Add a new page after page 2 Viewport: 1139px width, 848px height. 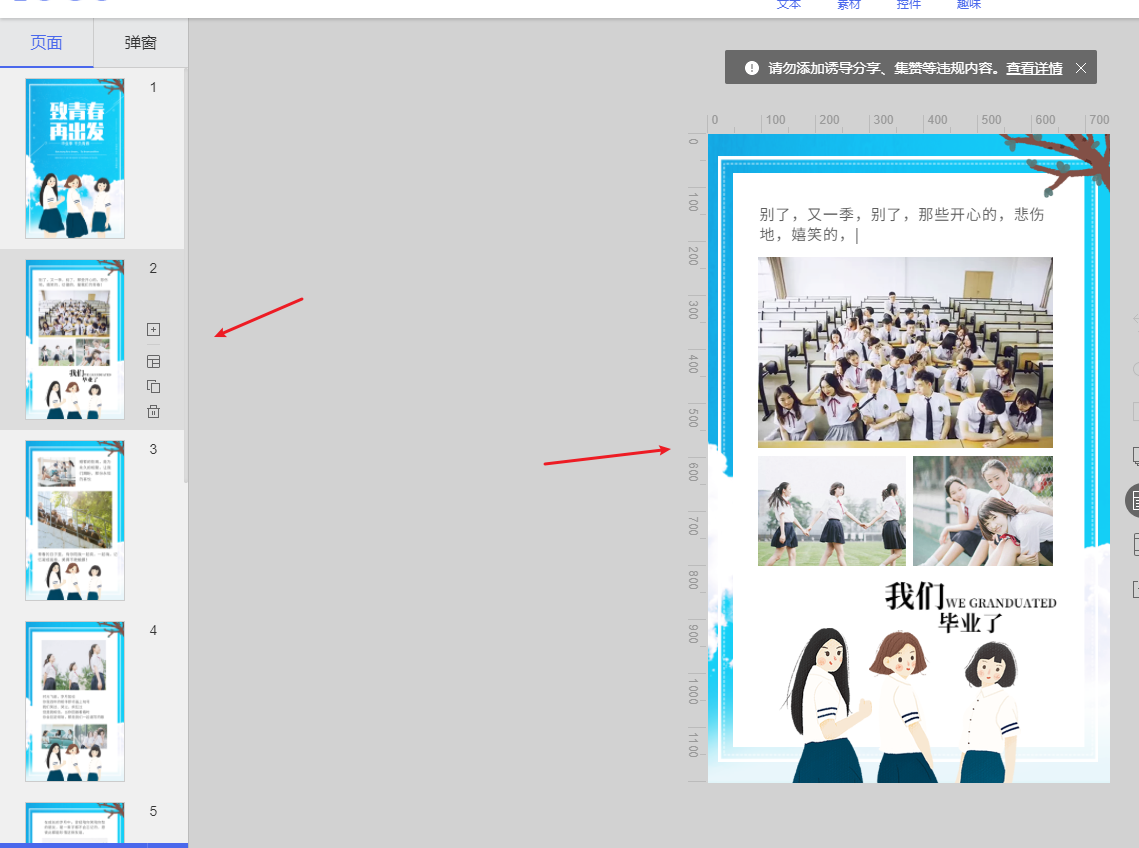point(153,329)
